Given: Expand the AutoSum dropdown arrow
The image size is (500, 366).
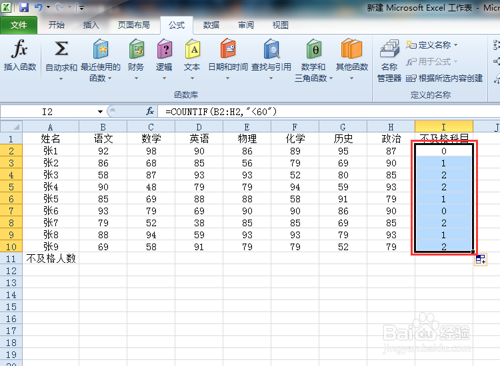Looking at the screenshot, I should tap(61, 79).
